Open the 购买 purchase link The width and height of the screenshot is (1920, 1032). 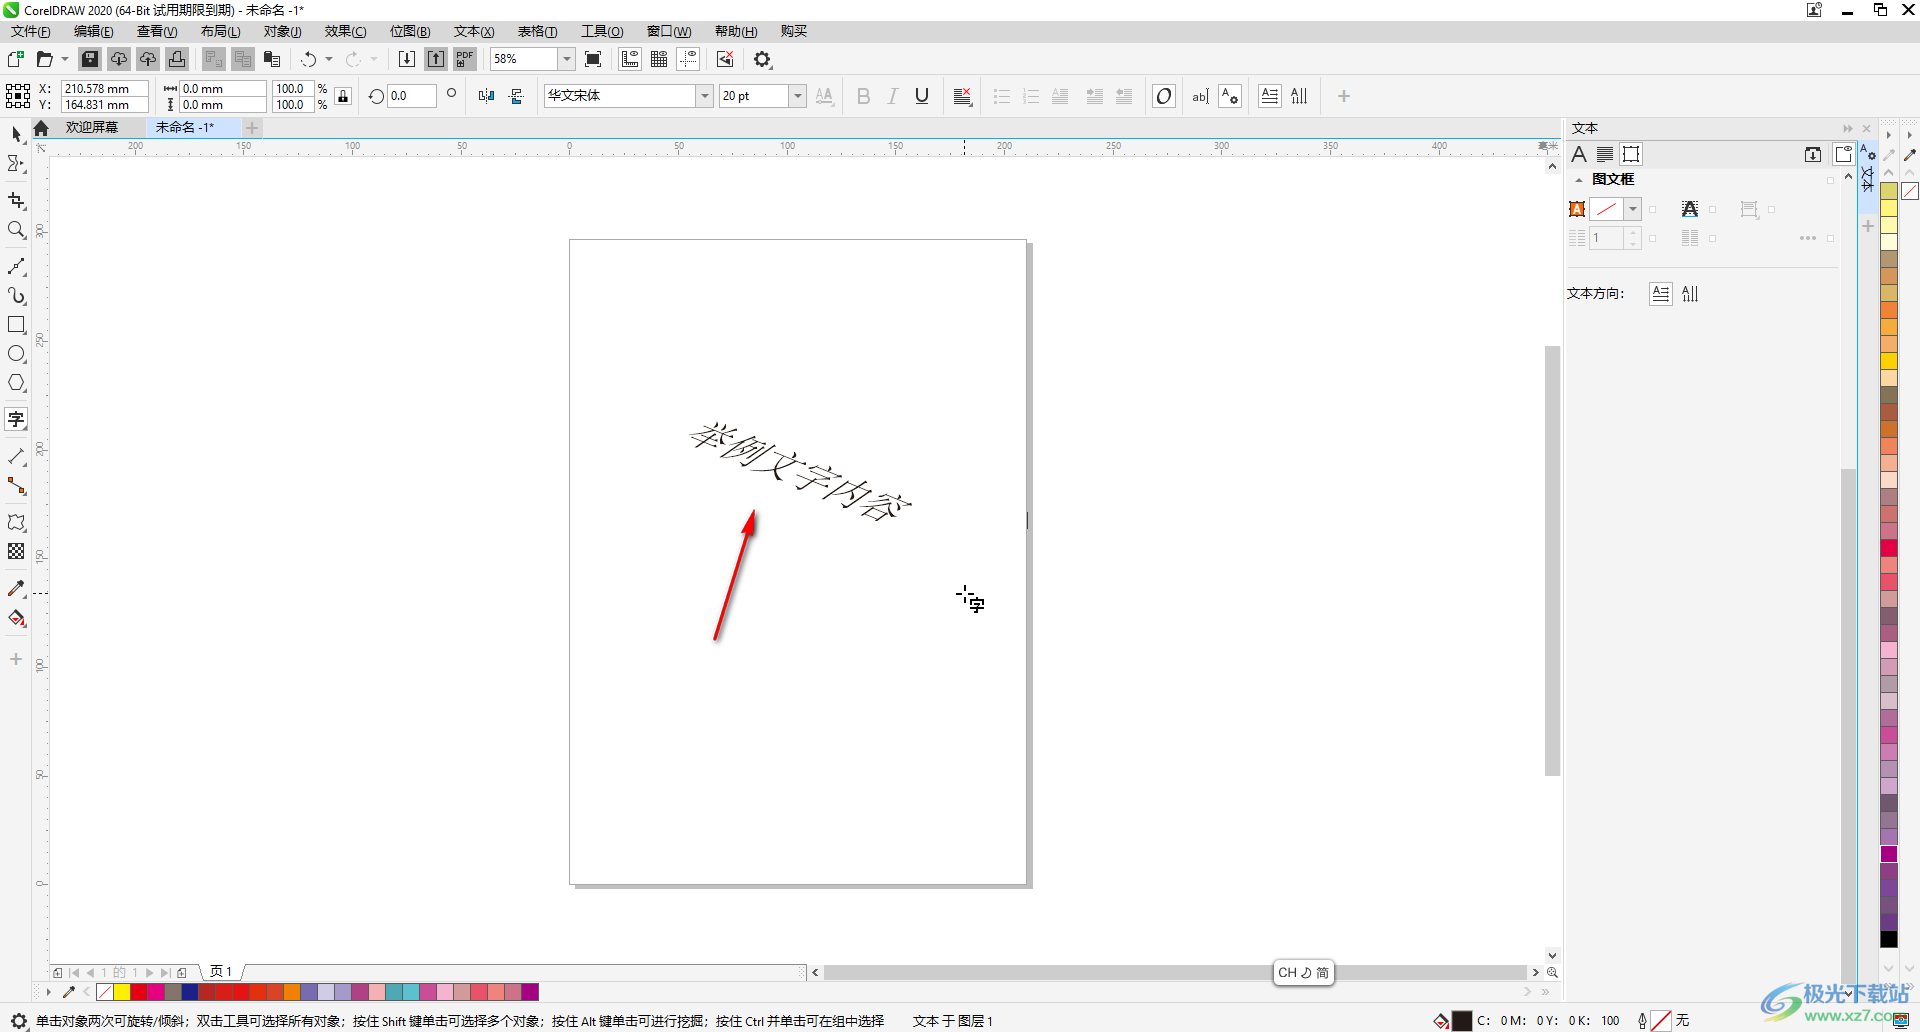pyautogui.click(x=794, y=31)
